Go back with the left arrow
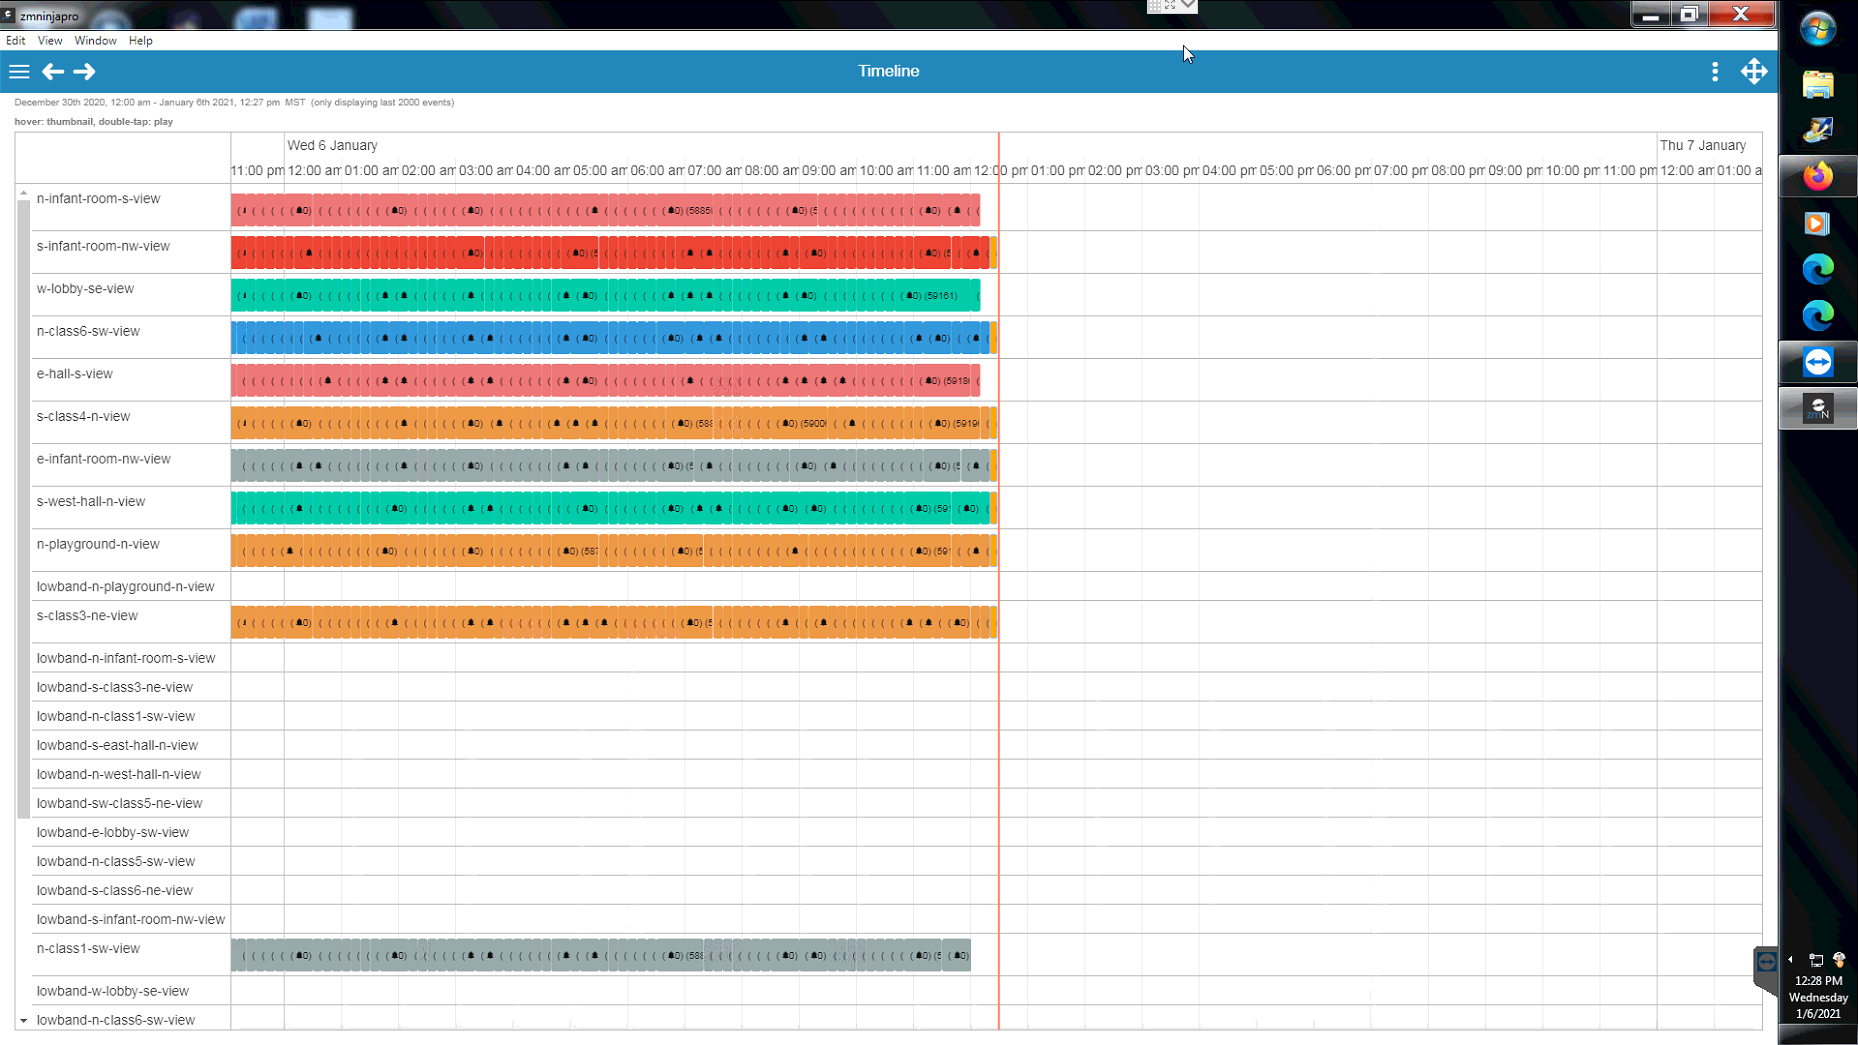The image size is (1858, 1045). pos(53,71)
